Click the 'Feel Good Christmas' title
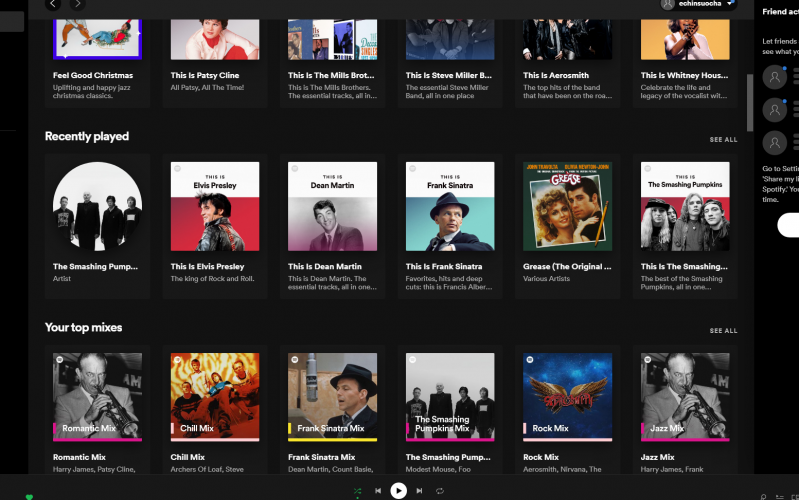This screenshot has width=799, height=500. [x=93, y=75]
